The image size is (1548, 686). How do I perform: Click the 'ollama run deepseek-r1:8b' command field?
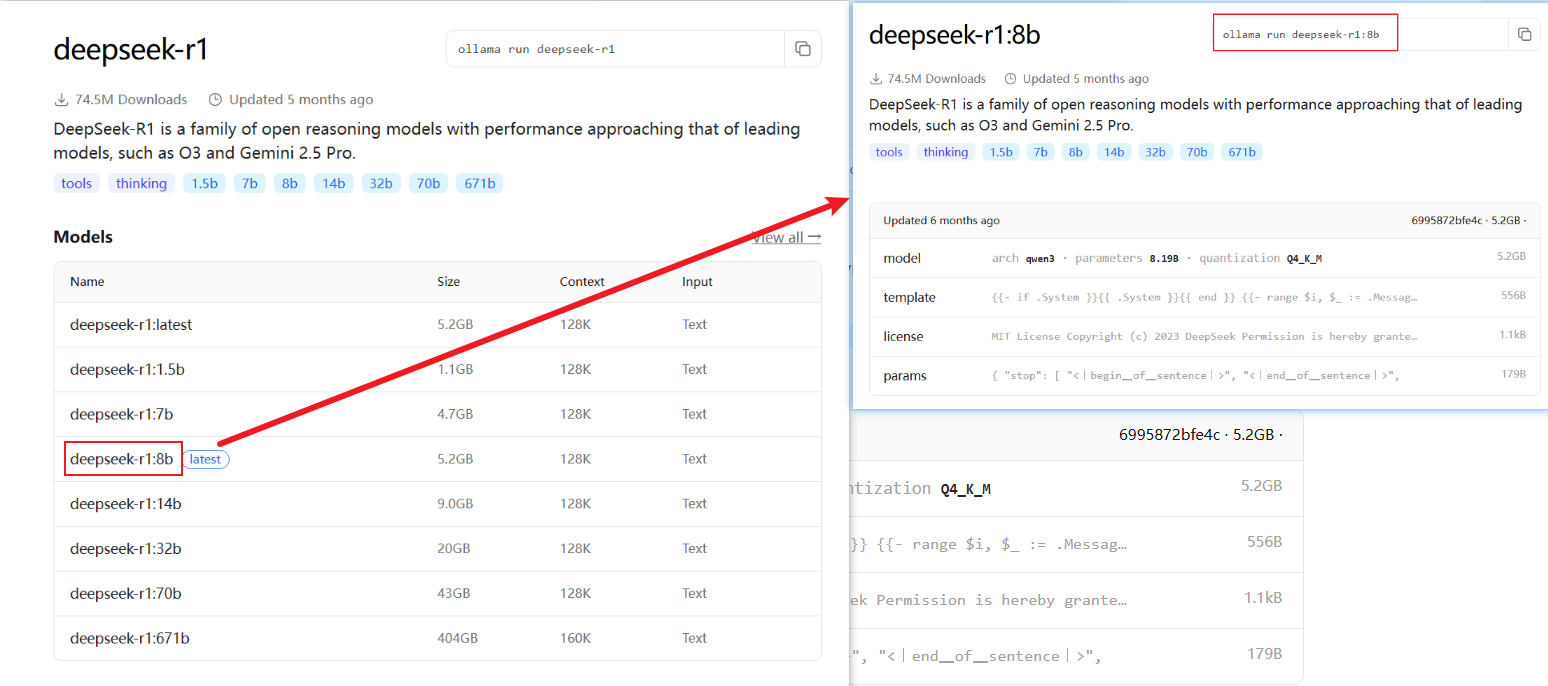(x=1304, y=35)
